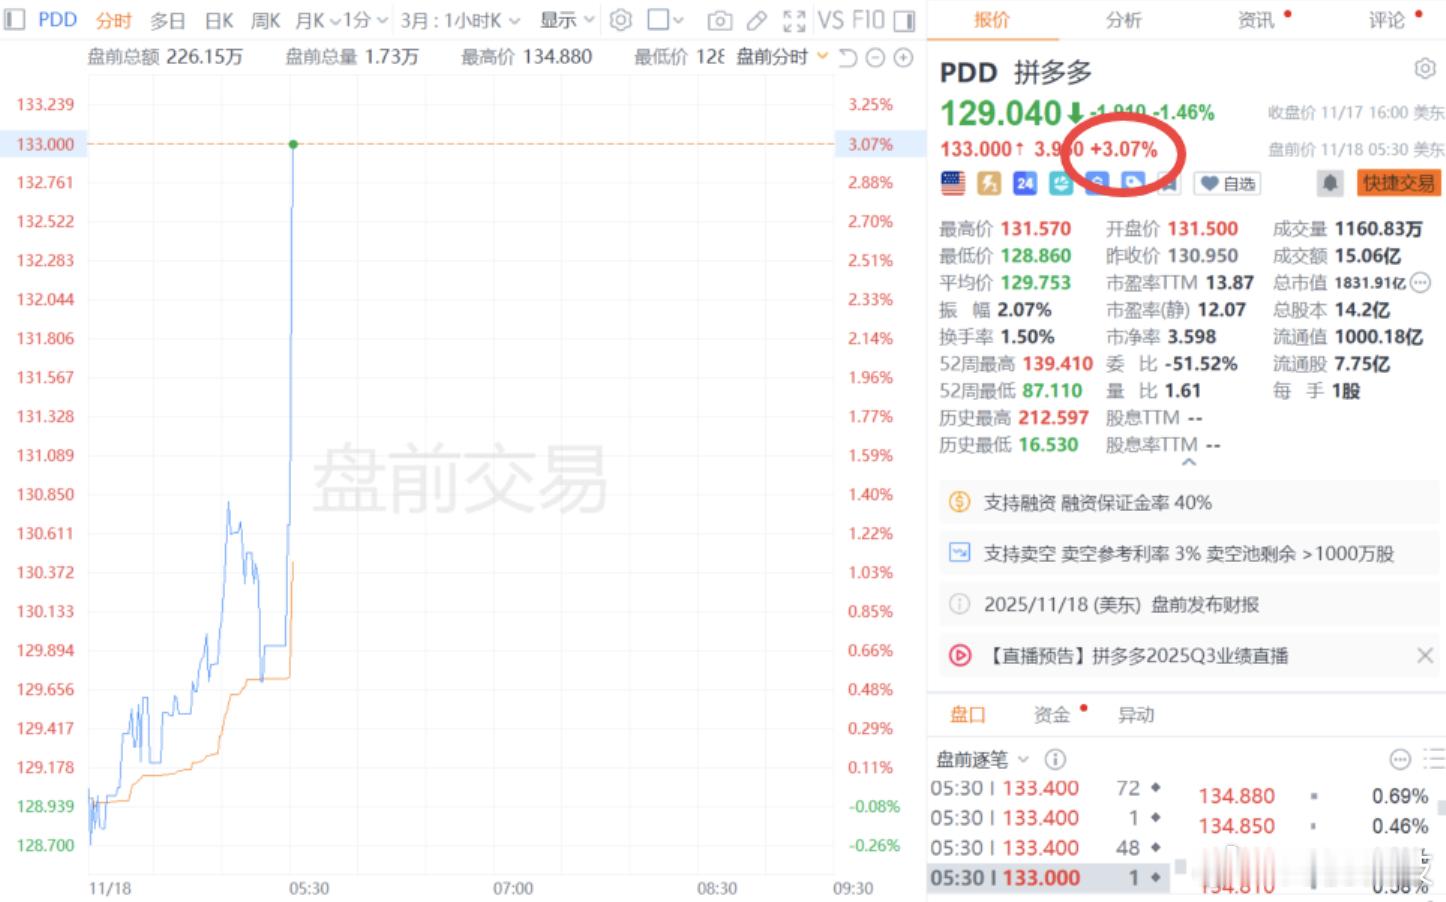Click the 52周最高 139.410 value

(1057, 364)
